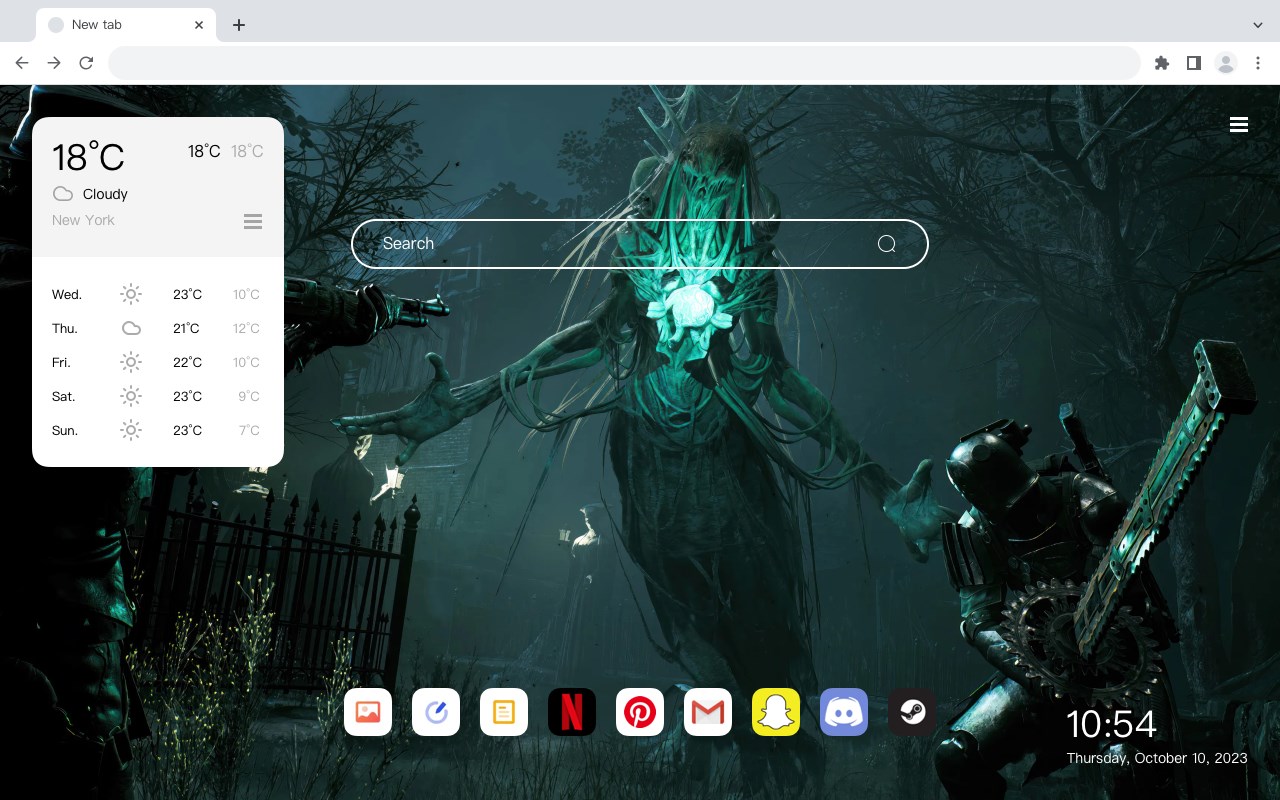
Task: Open the Netflix shortcut
Action: point(572,712)
